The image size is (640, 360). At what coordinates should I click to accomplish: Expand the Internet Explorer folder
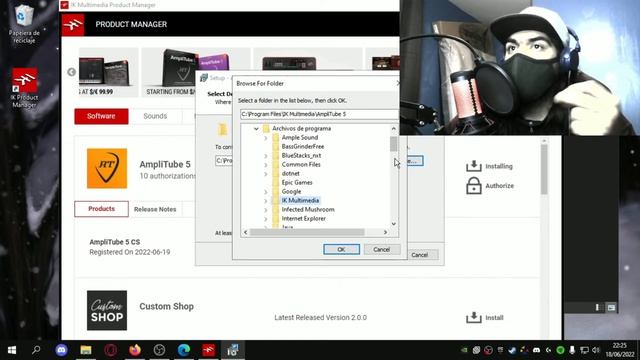(x=265, y=219)
